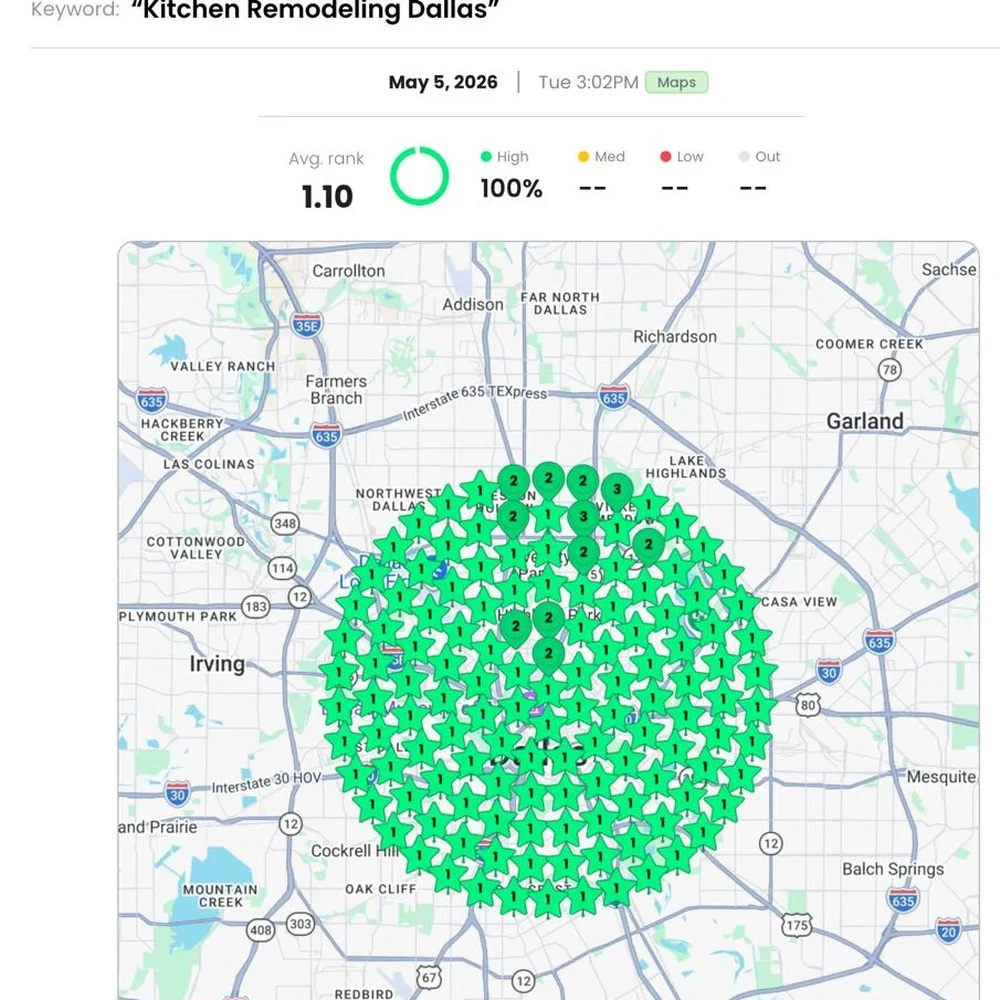Click the Garland city label on map
Image resolution: width=1000 pixels, height=1000 pixels.
865,422
